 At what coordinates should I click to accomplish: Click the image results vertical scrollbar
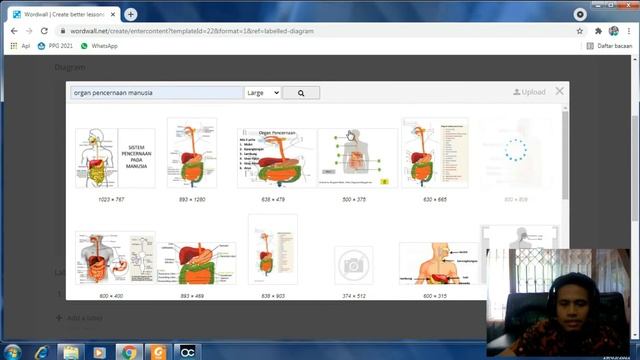tap(565, 155)
